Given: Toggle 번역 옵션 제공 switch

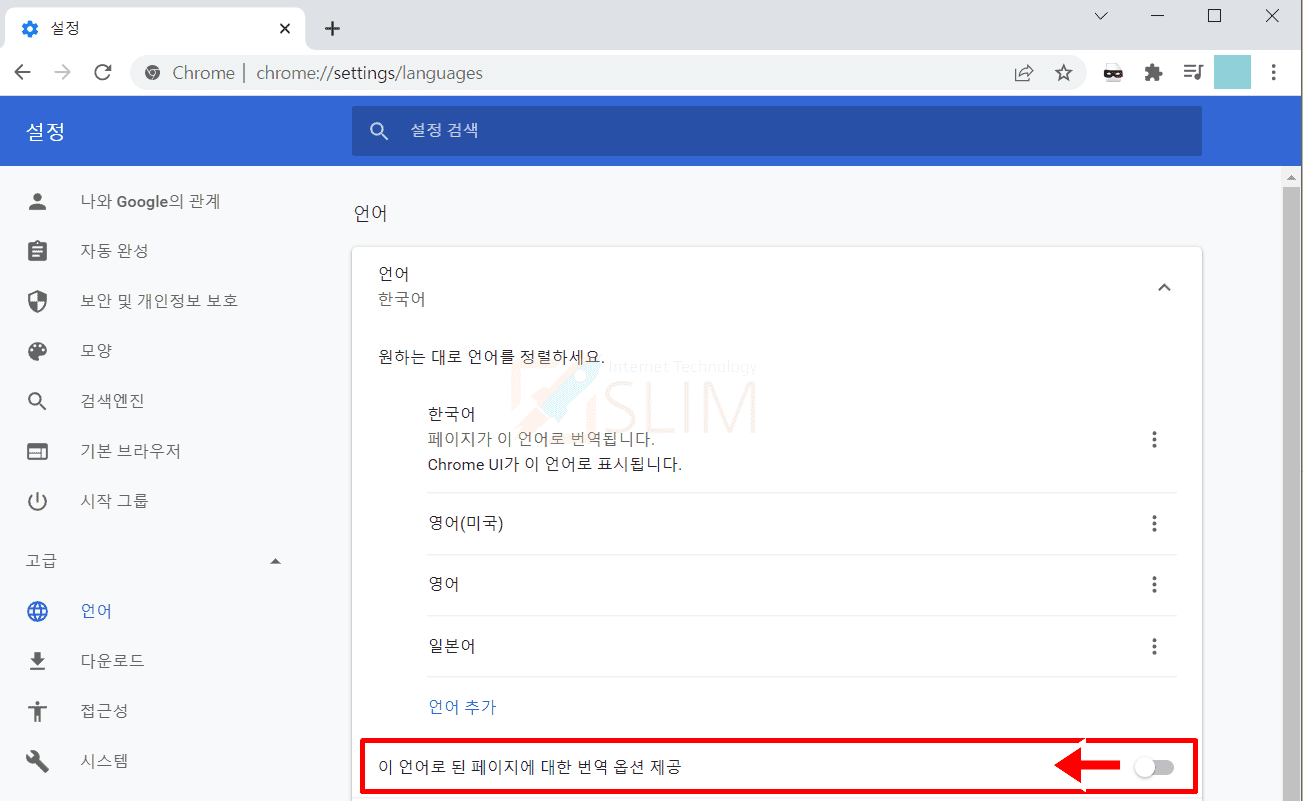Looking at the screenshot, I should 1154,767.
